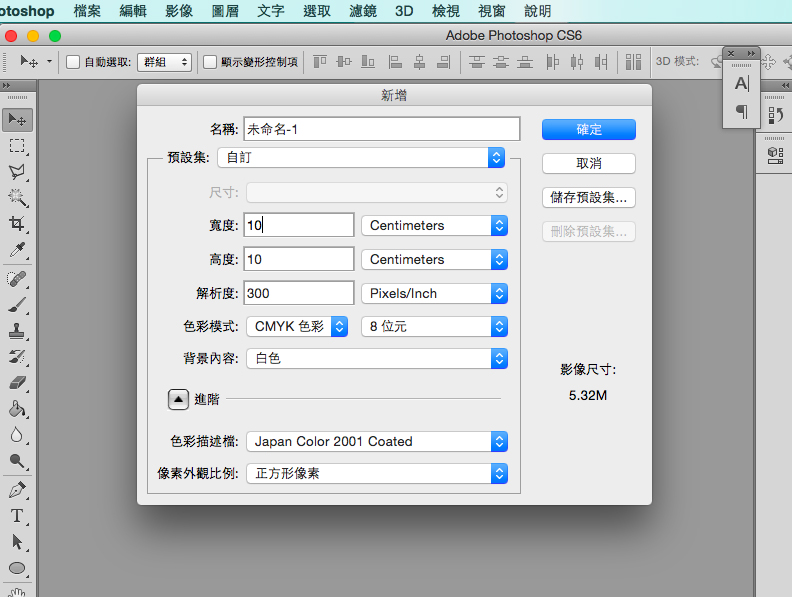
Task: Open the 色彩描述檔 Japan Color dropdown
Action: (377, 441)
